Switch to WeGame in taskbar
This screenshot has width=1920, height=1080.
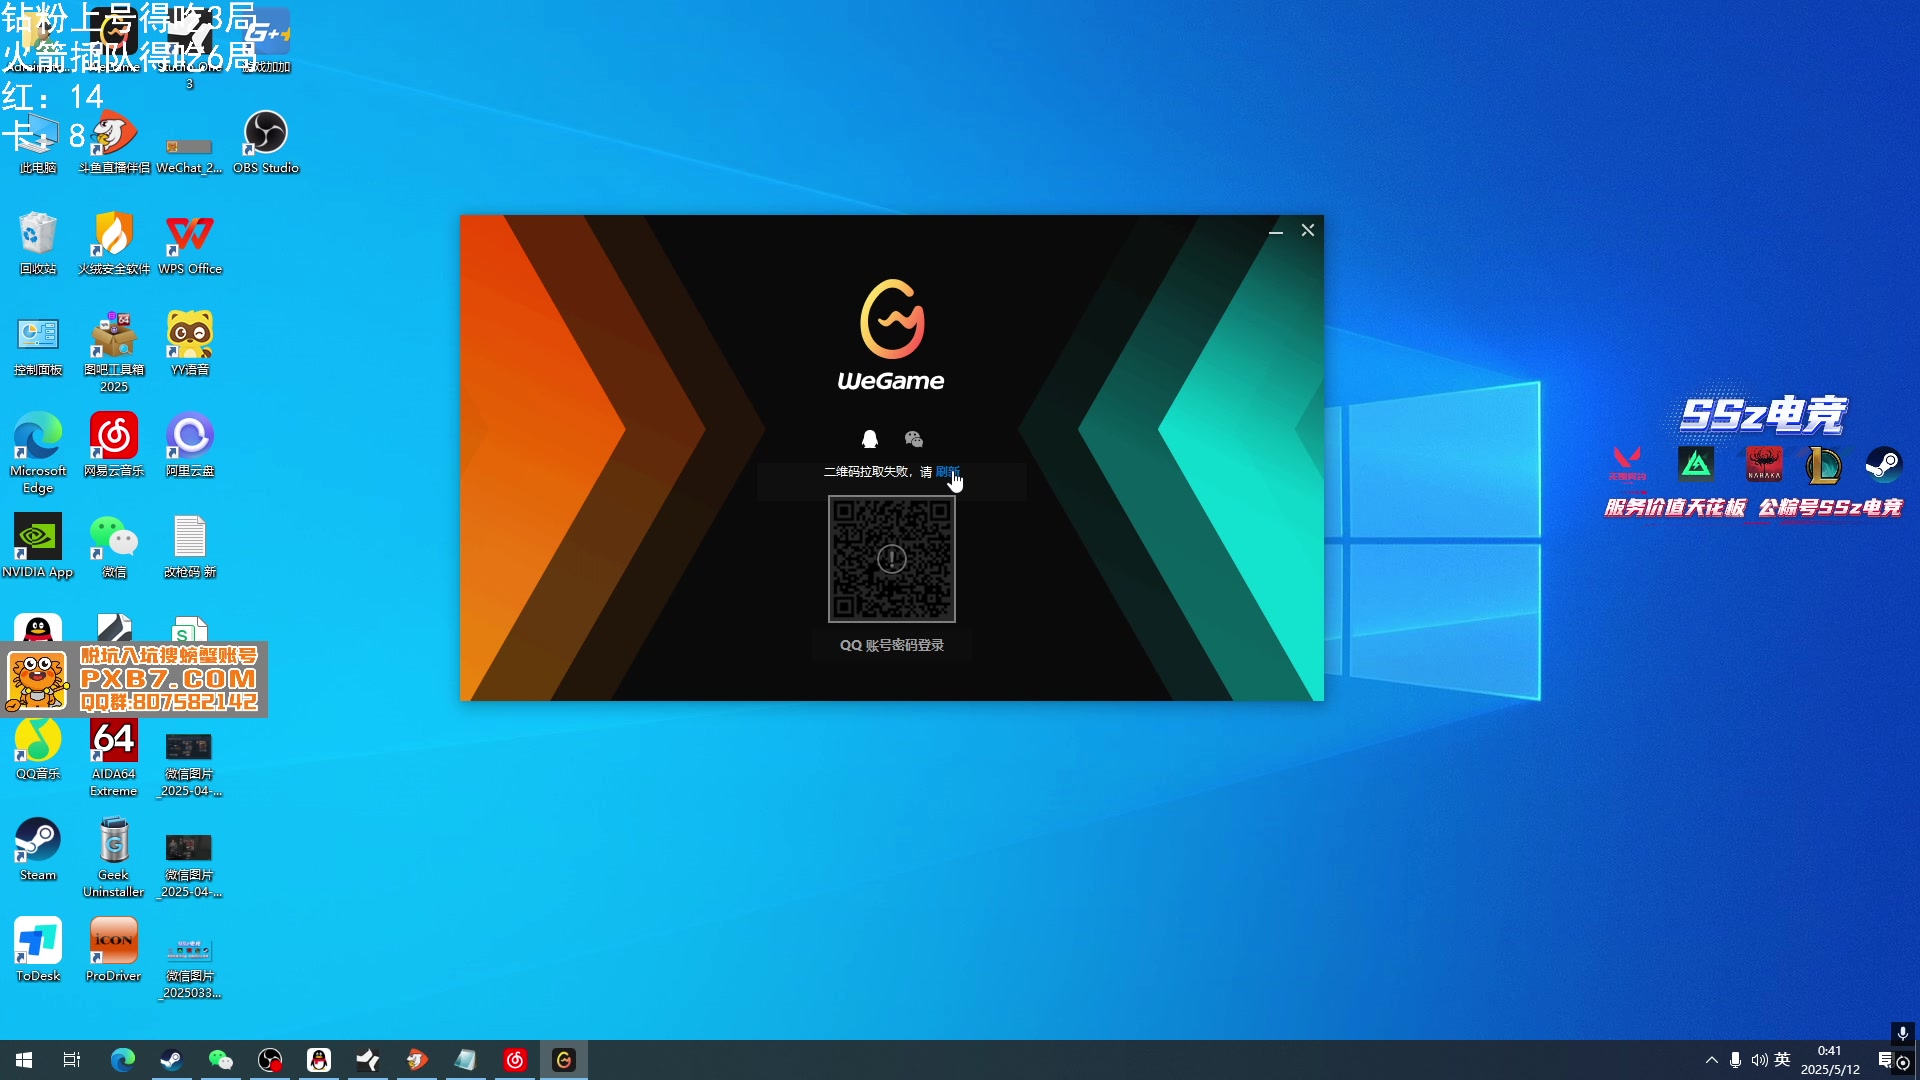(564, 1060)
